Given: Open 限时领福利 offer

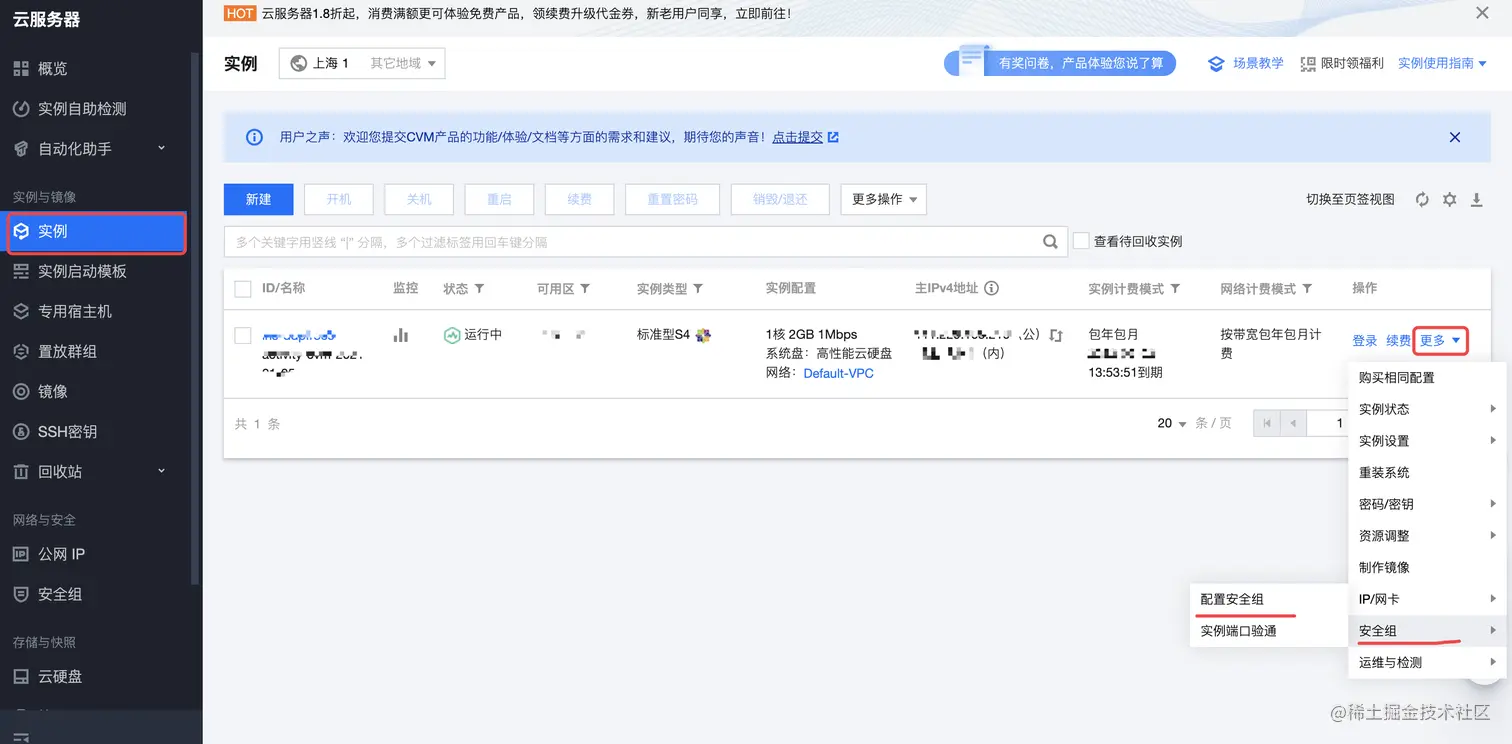Looking at the screenshot, I should point(1342,63).
